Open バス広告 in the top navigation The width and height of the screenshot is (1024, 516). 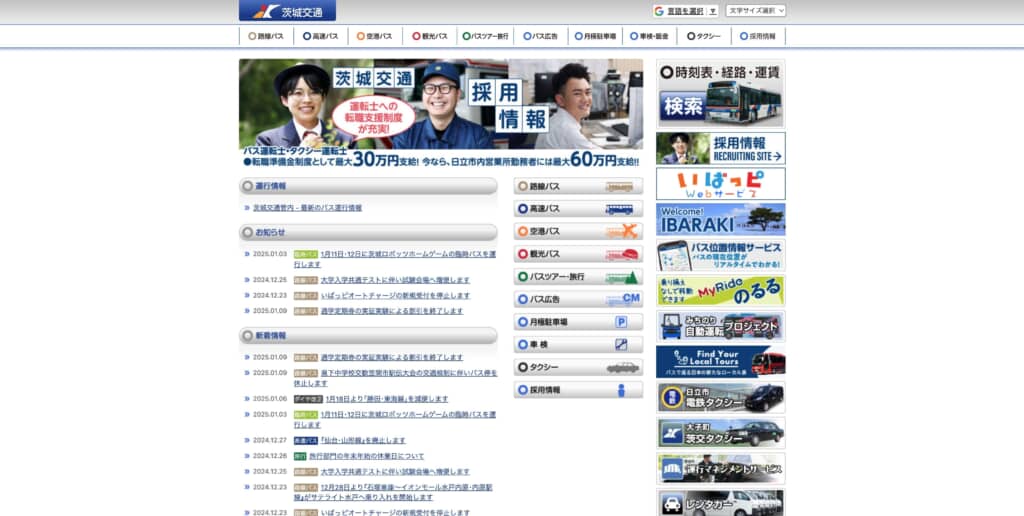(x=541, y=37)
